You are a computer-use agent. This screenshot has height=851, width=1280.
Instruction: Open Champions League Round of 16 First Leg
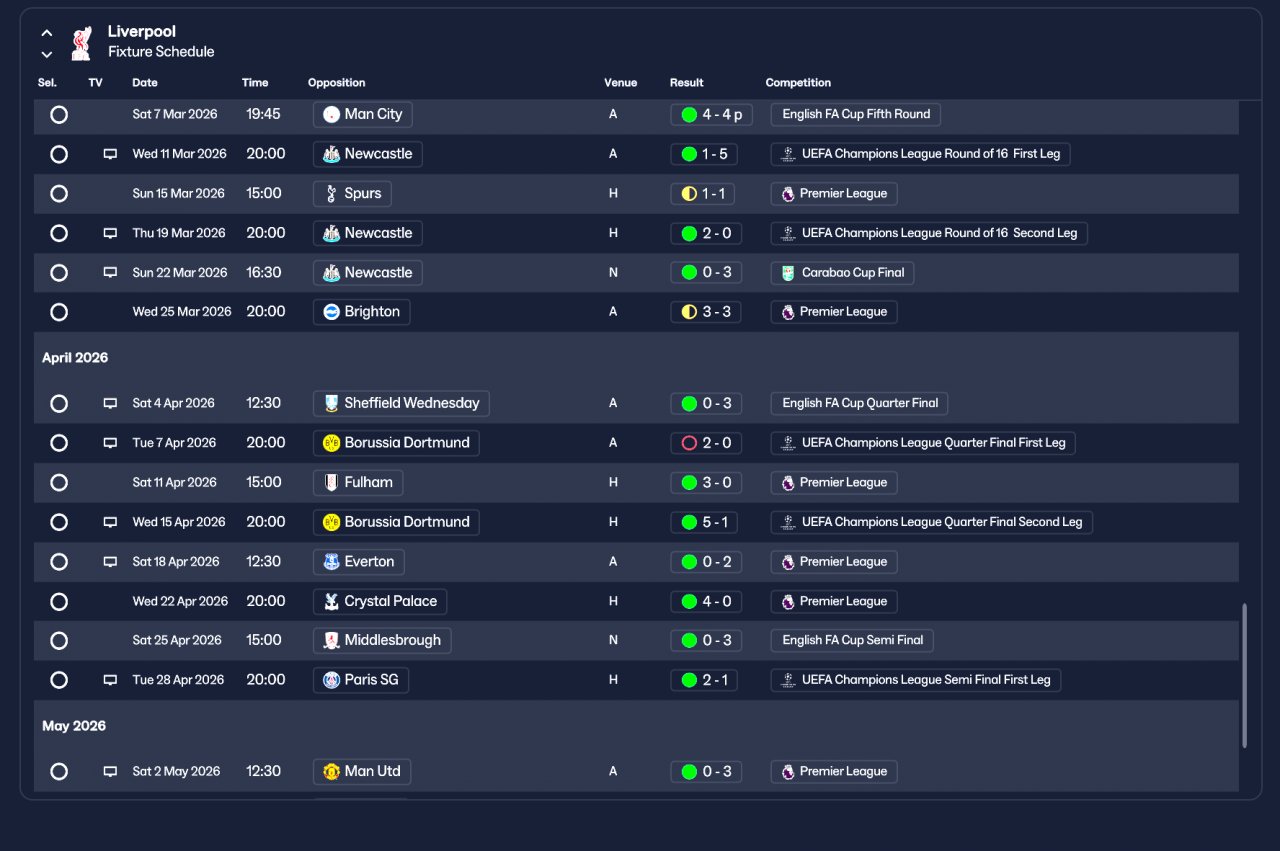[x=921, y=154]
